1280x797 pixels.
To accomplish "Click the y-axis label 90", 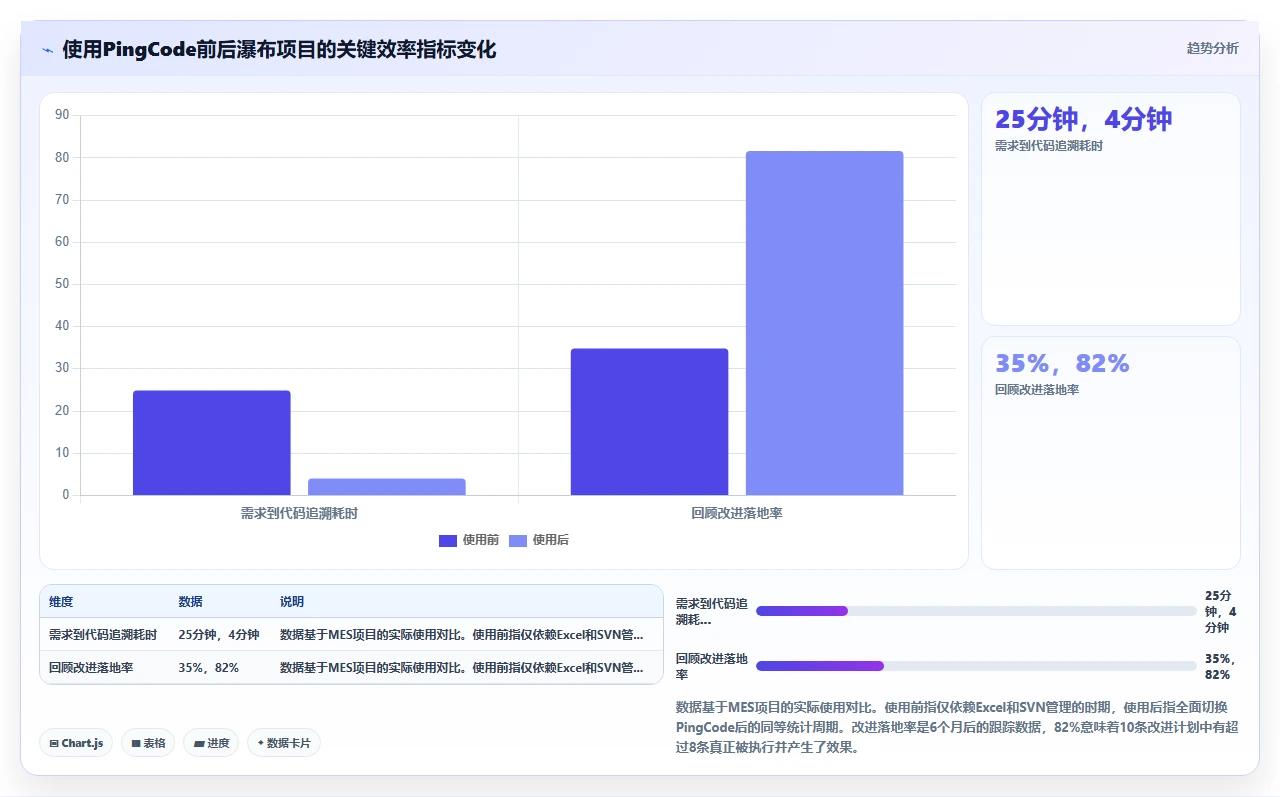I will point(62,115).
